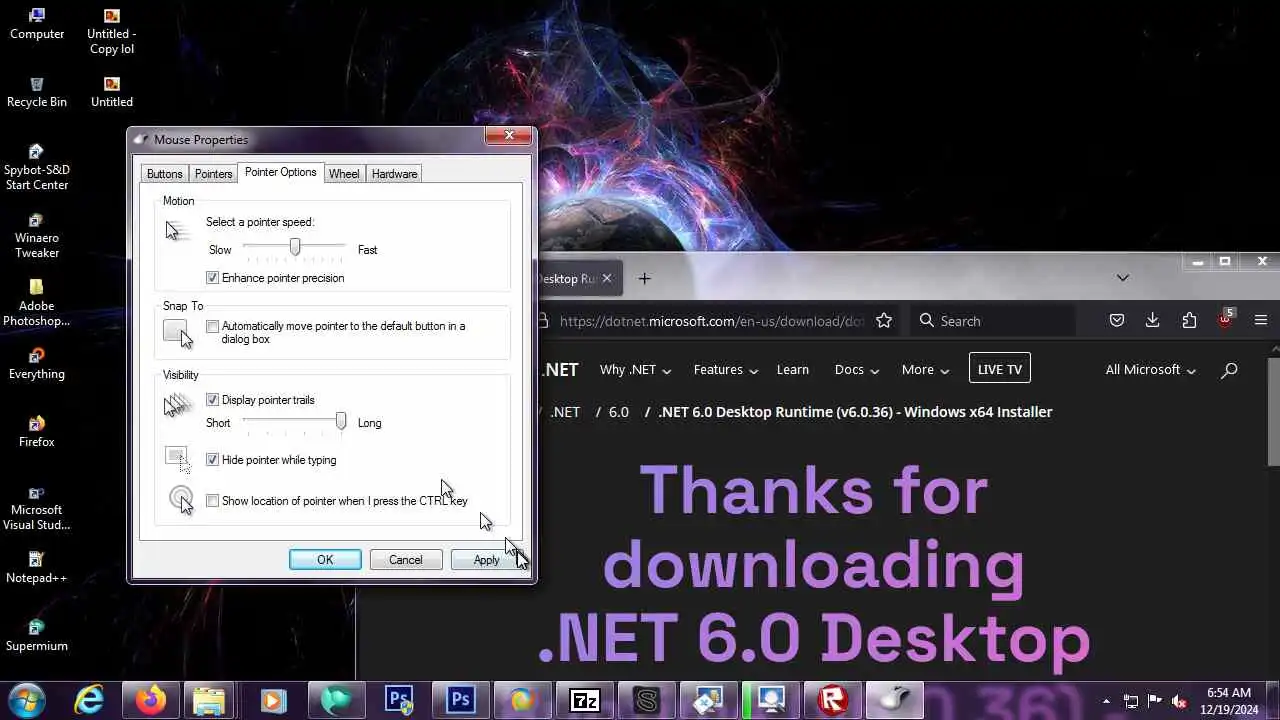Click the Mouse Properties taskbar button
Image resolution: width=1280 pixels, height=720 pixels.
[894, 700]
